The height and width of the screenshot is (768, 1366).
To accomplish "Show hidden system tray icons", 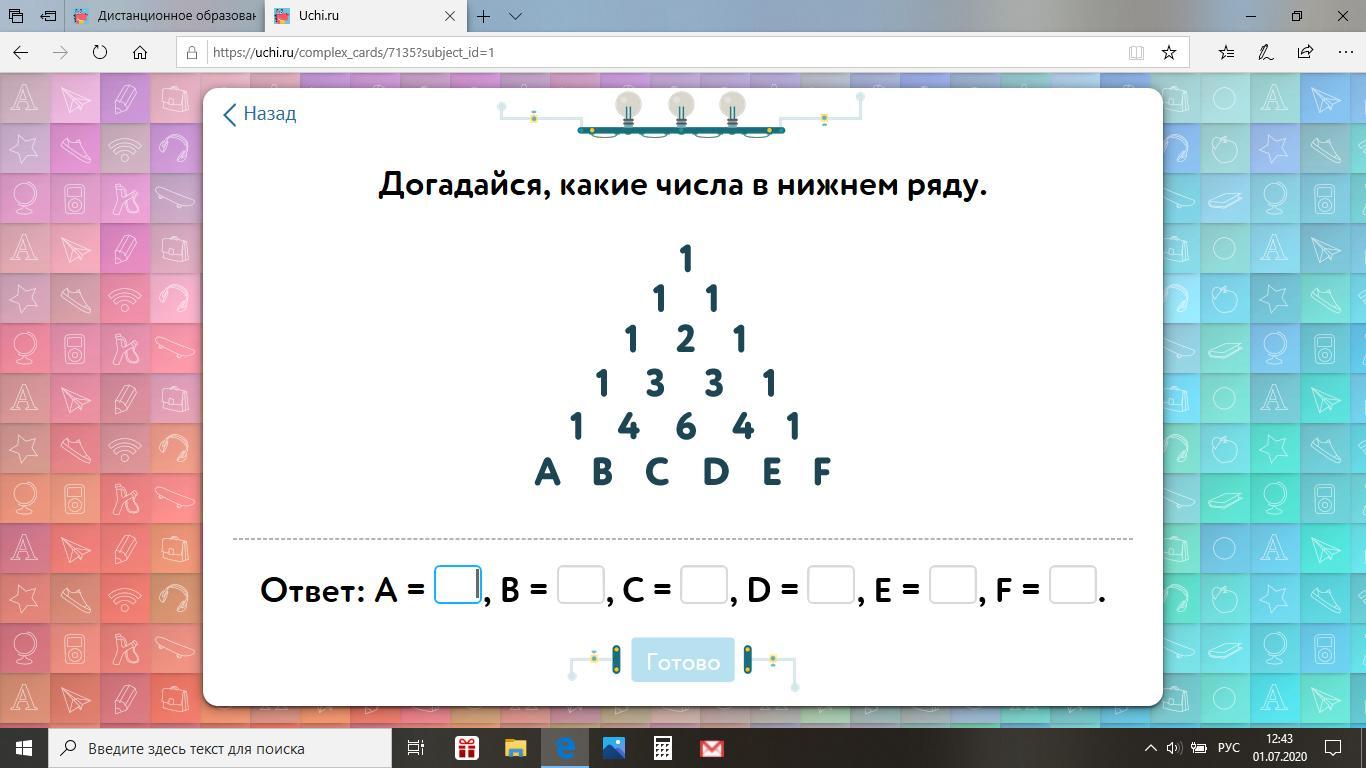I will [1151, 748].
